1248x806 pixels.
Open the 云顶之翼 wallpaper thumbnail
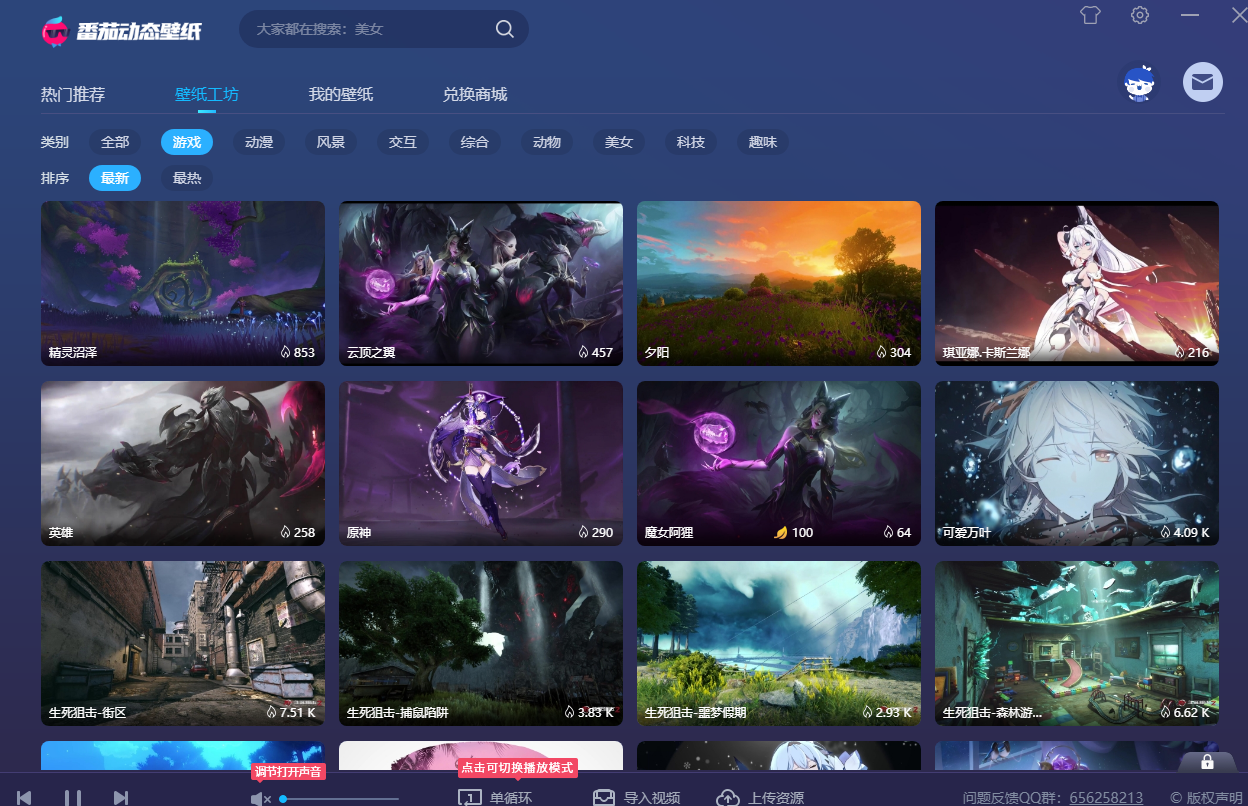tap(481, 283)
